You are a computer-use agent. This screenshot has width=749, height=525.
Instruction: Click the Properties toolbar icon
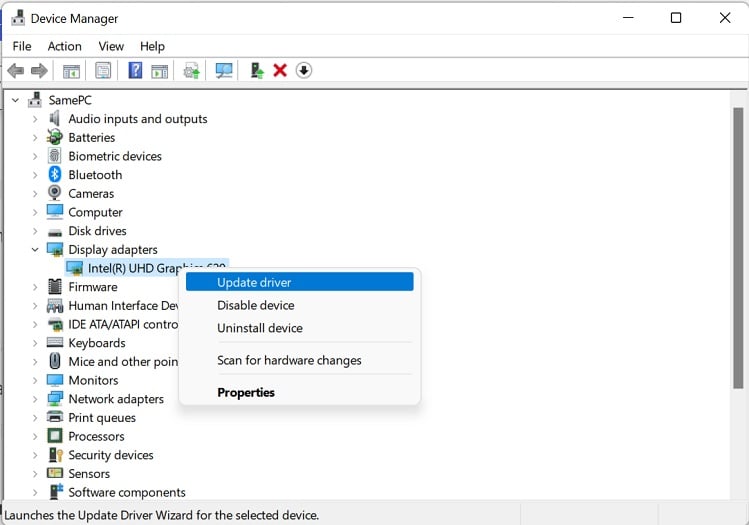(103, 71)
